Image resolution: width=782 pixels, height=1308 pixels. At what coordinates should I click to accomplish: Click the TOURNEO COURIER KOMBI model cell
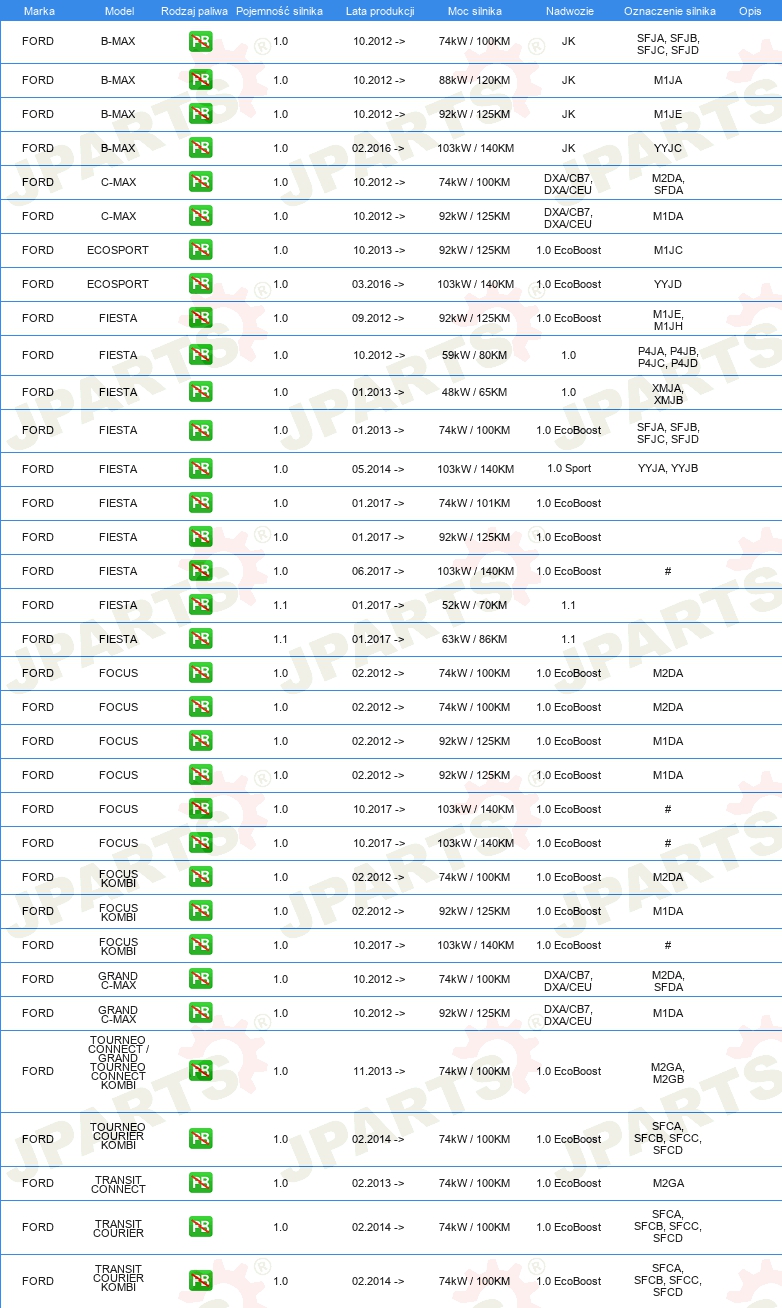118,1136
